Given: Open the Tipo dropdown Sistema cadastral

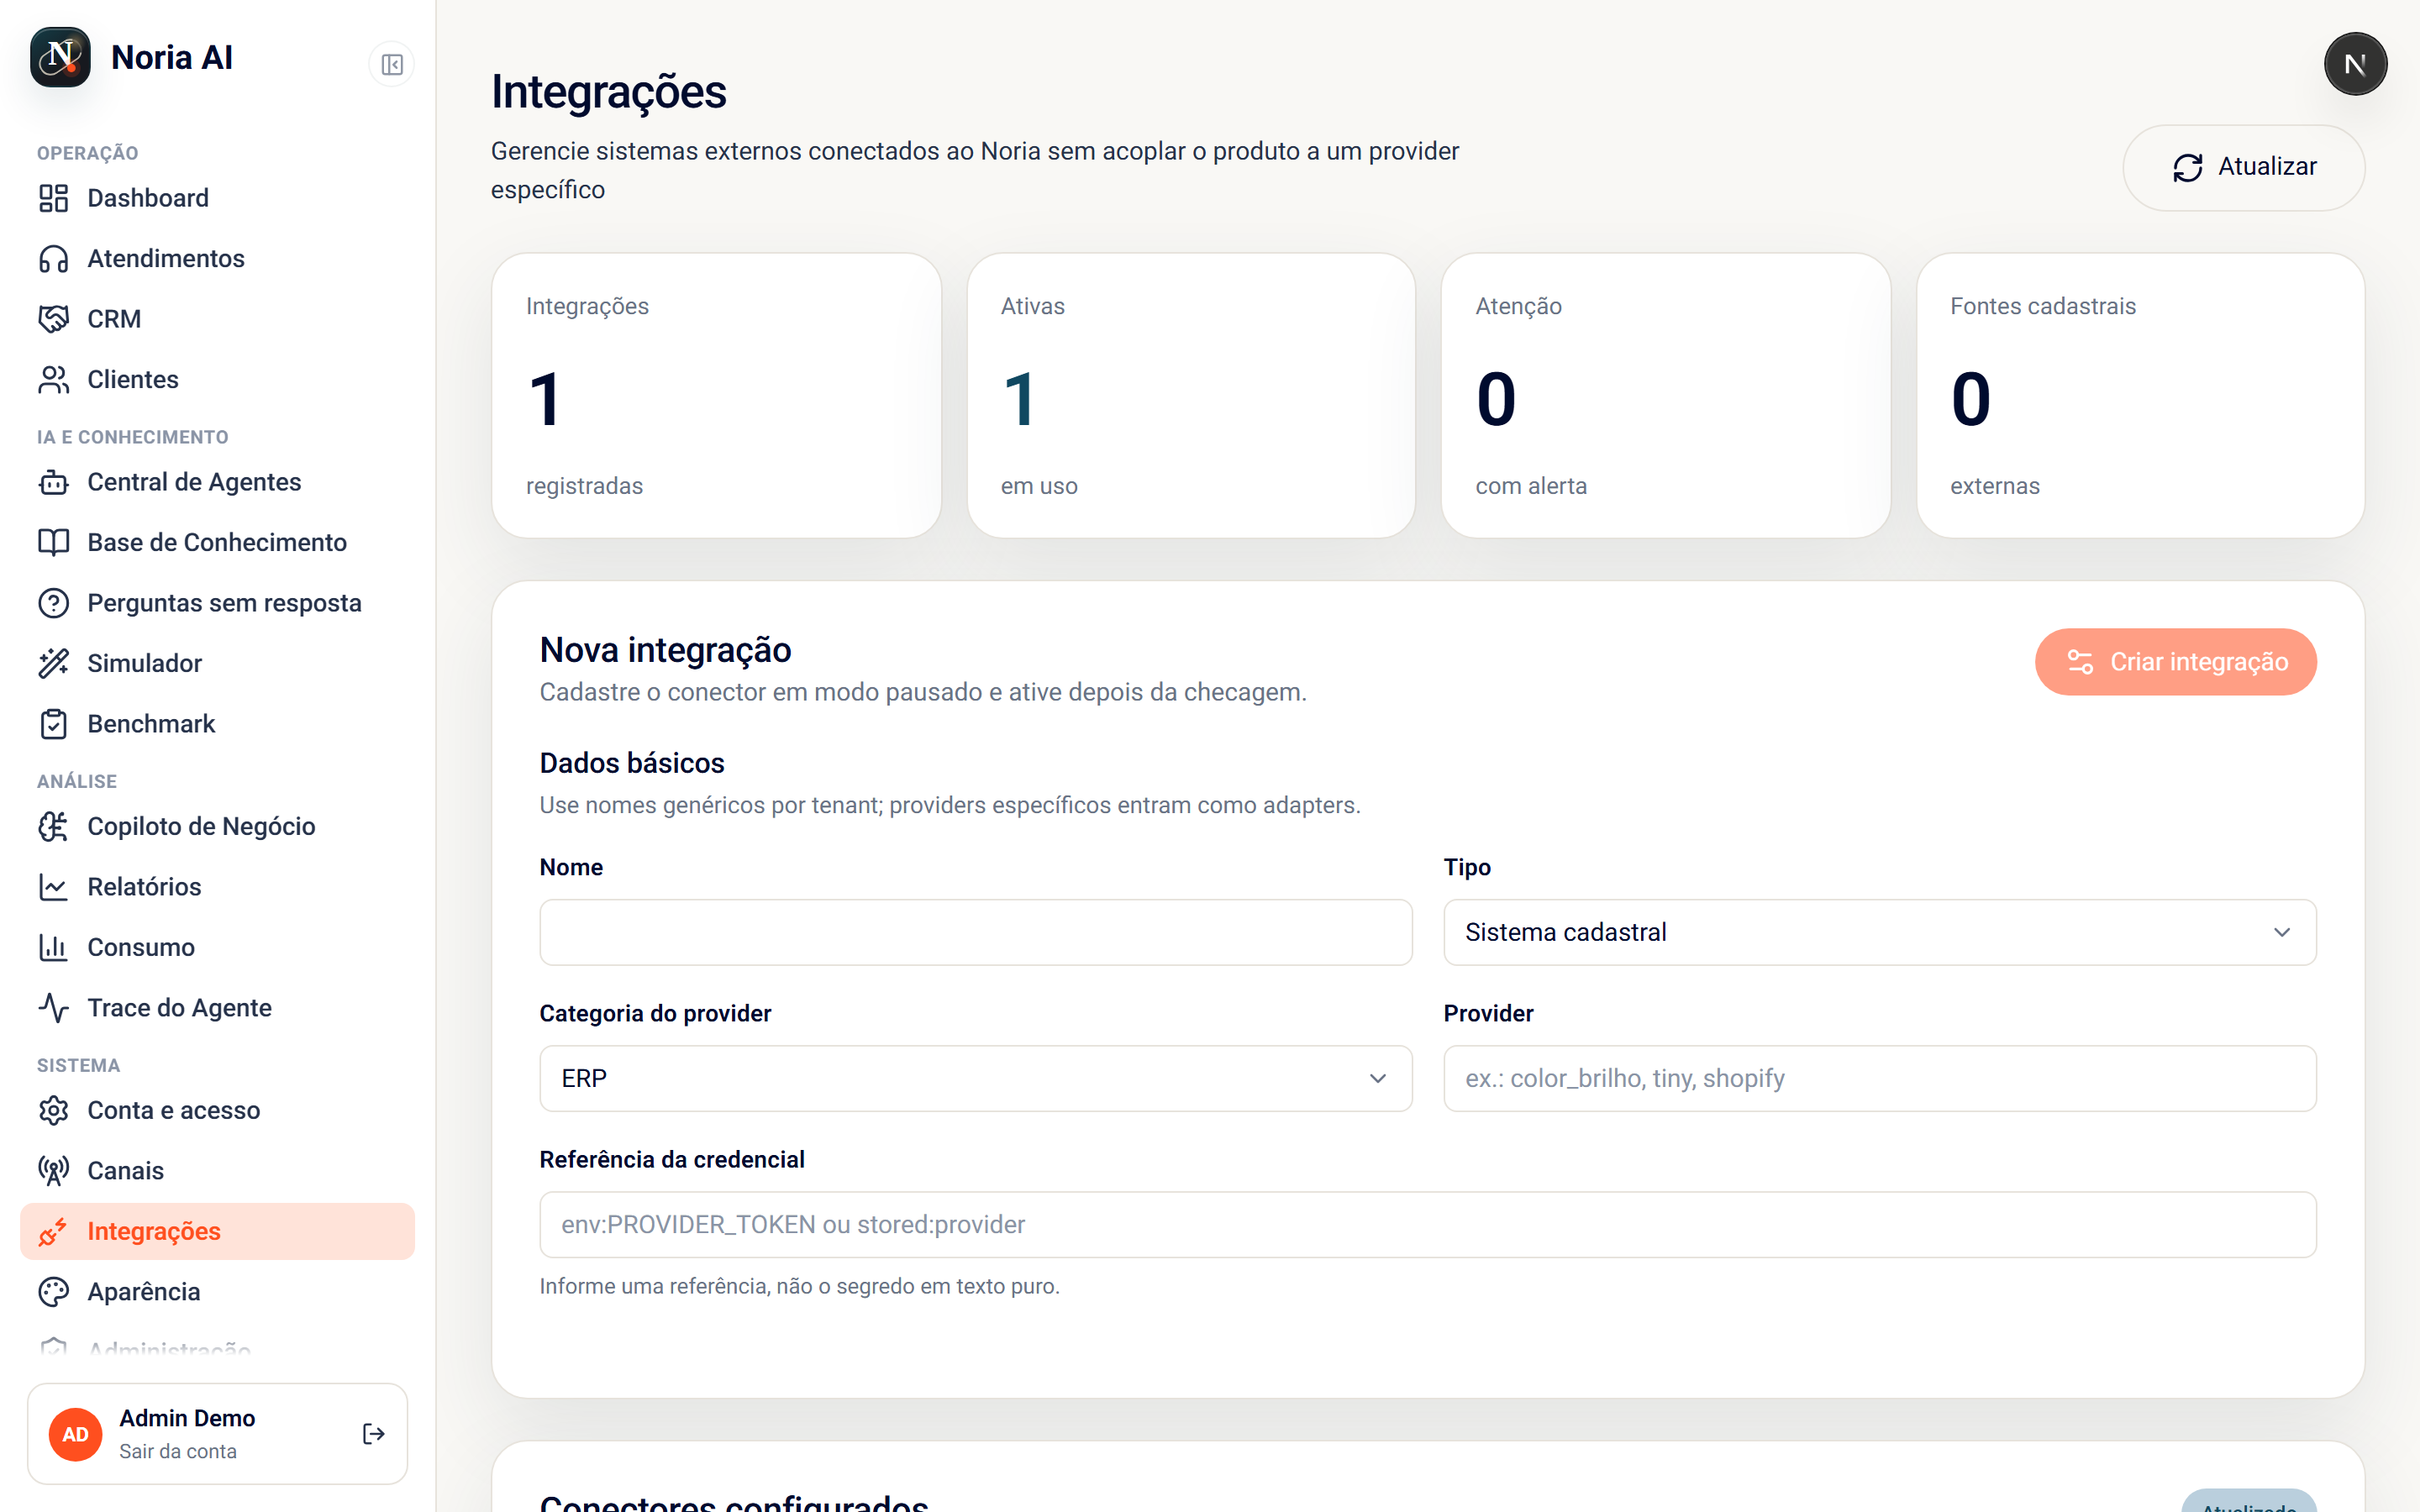Looking at the screenshot, I should 1879,932.
